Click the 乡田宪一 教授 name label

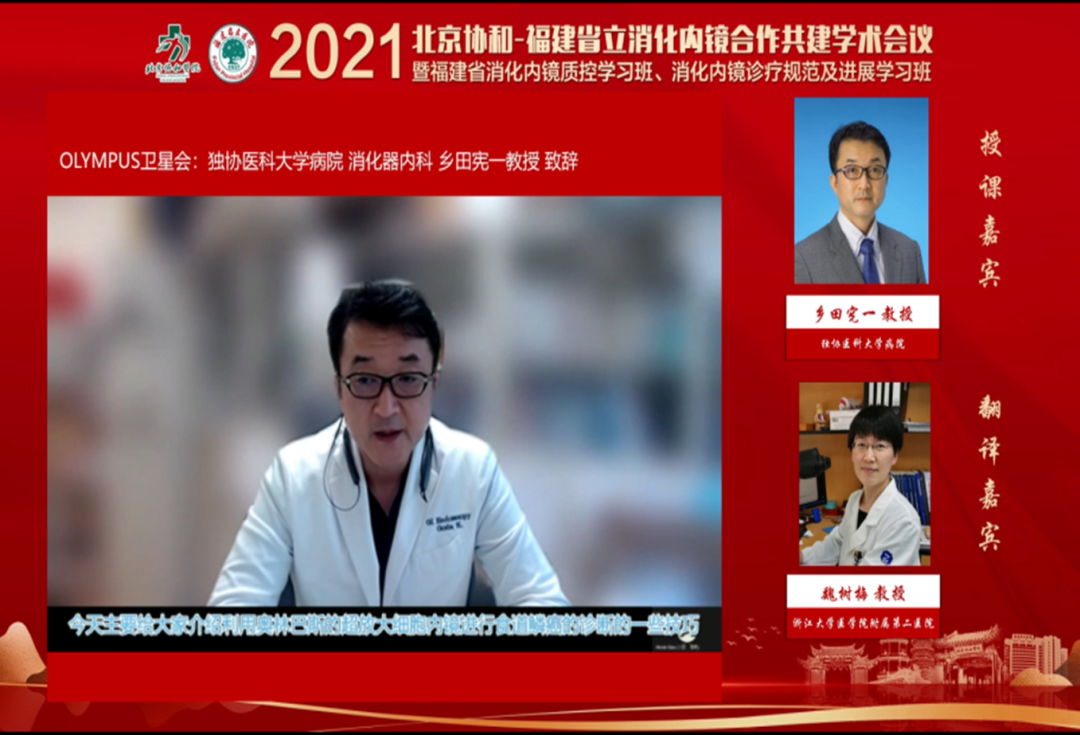[862, 312]
